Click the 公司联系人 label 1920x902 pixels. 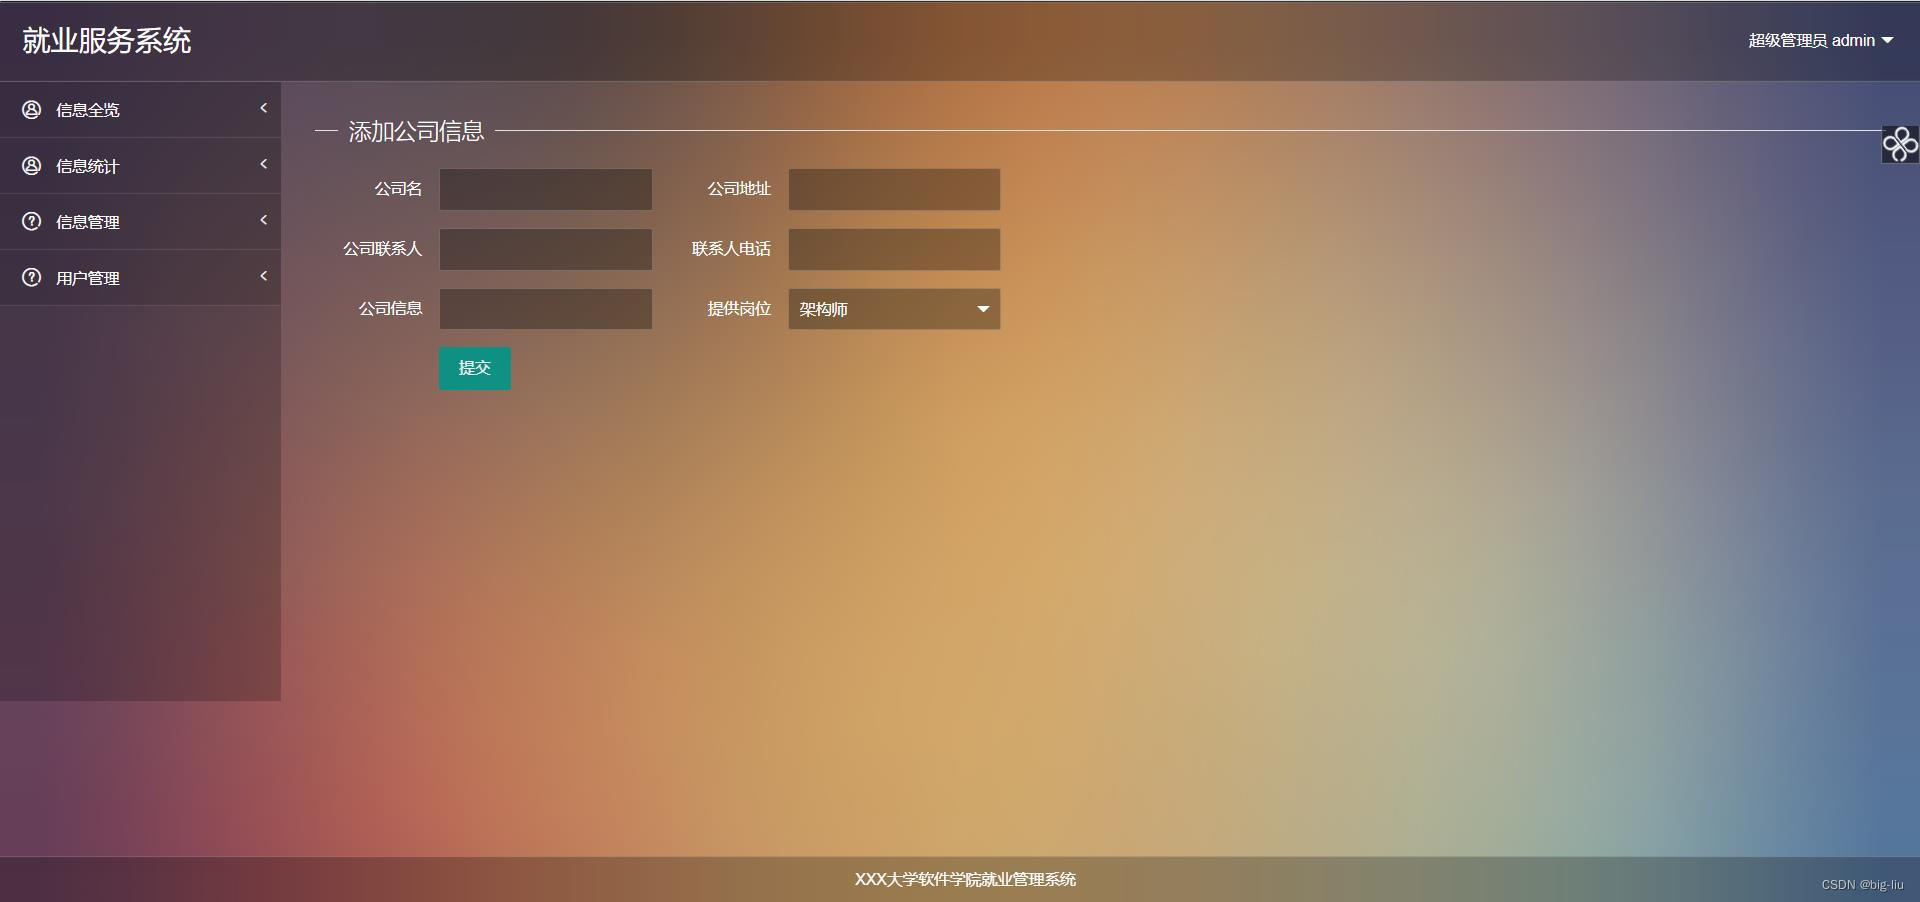click(383, 249)
